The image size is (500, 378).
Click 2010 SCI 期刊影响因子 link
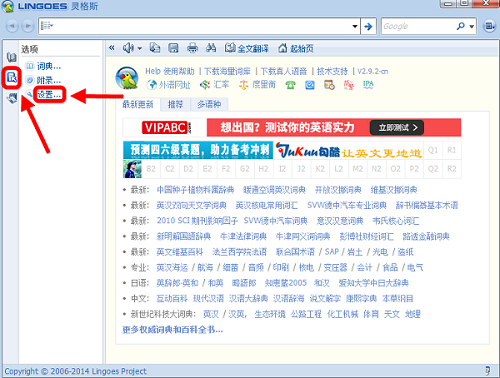pos(197,221)
